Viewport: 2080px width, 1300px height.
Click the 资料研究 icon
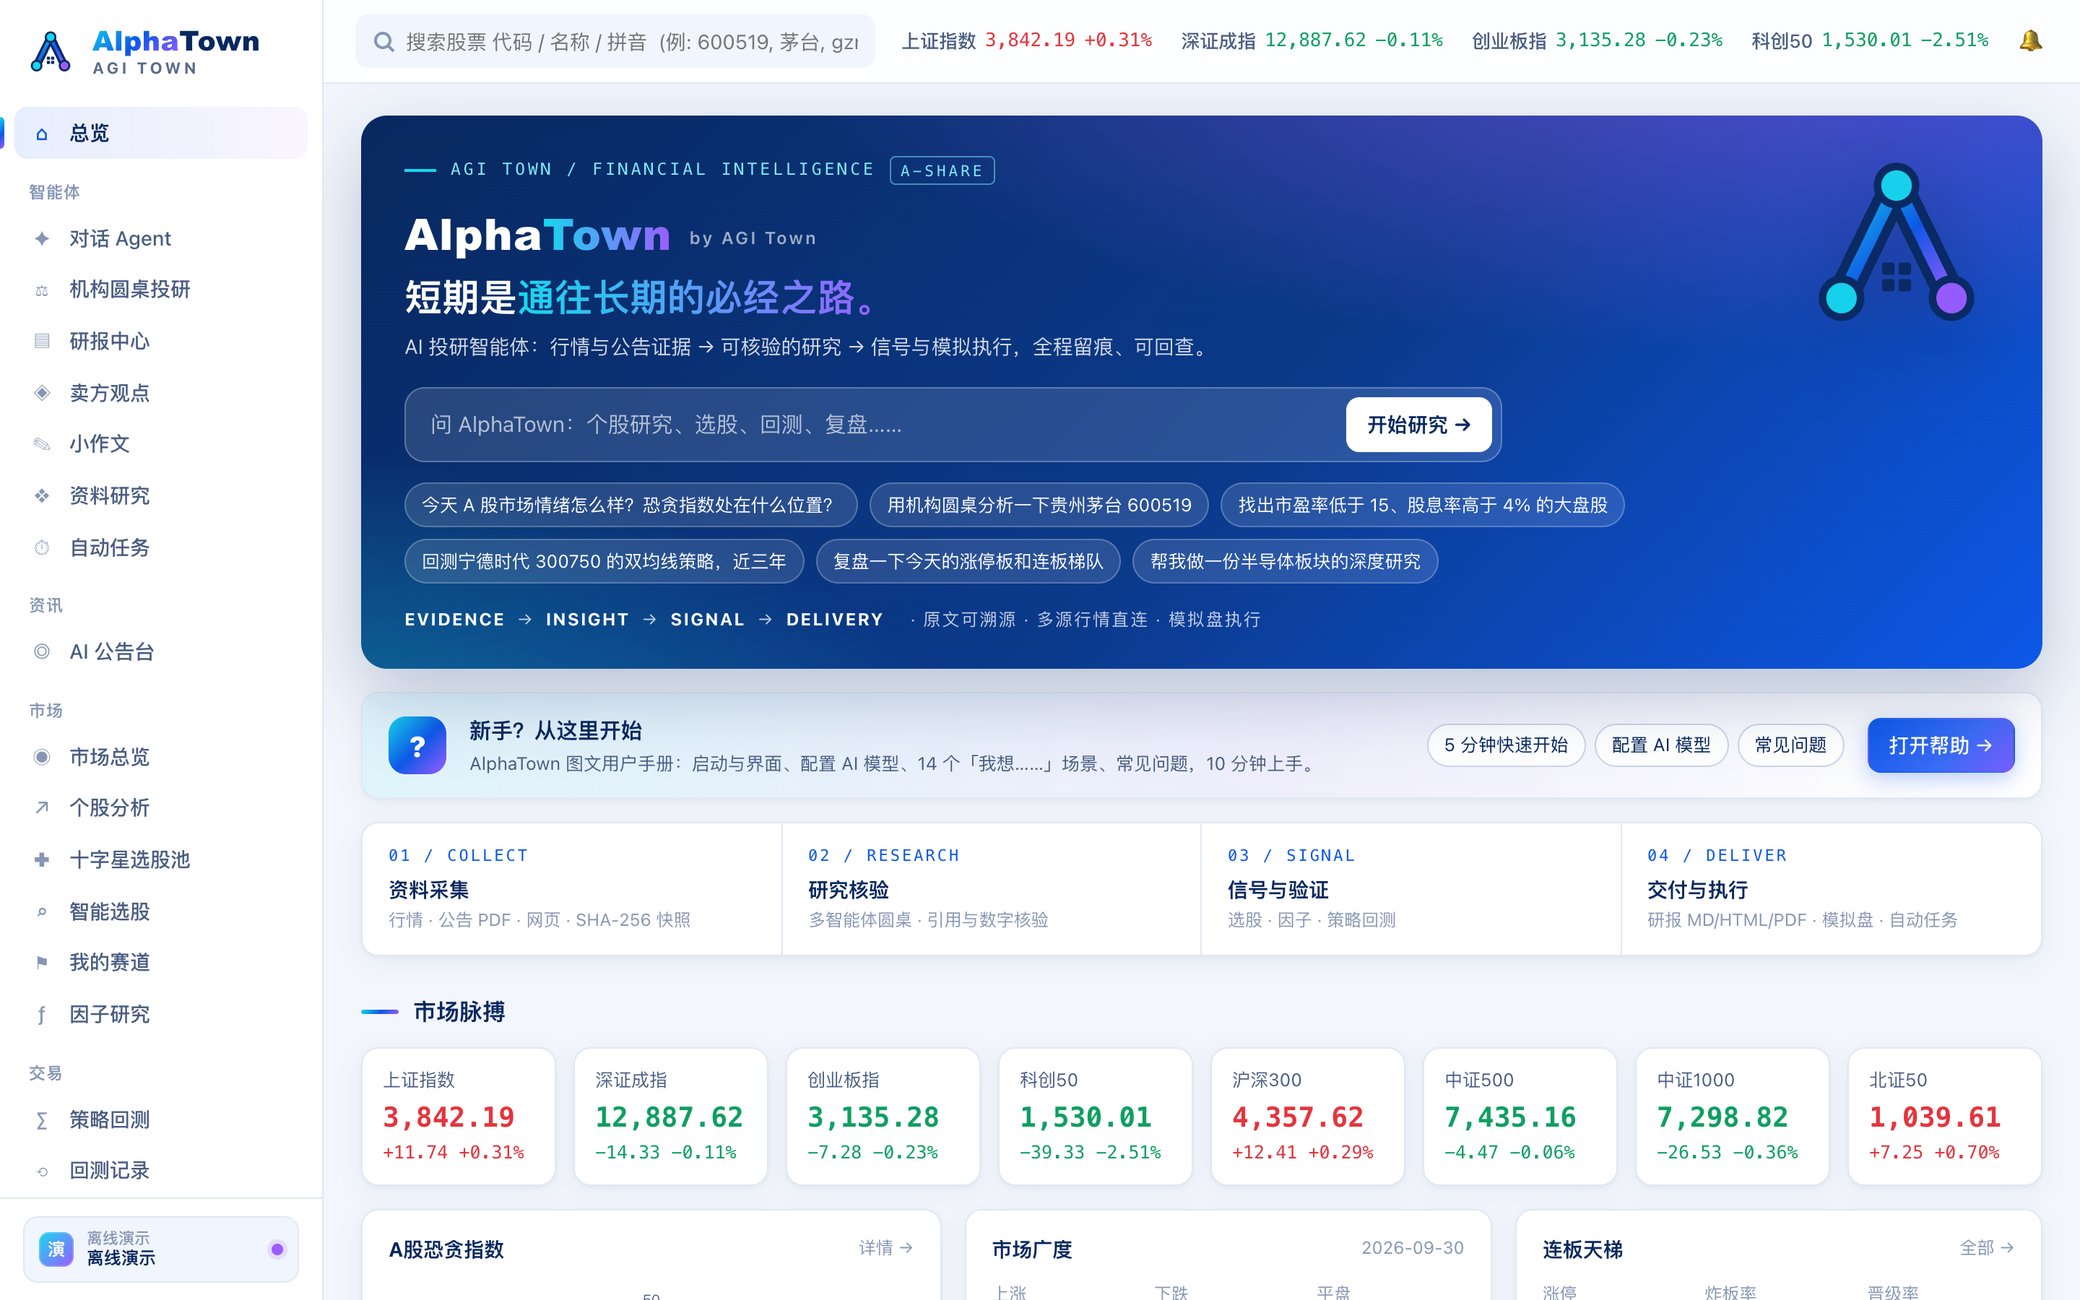click(42, 496)
